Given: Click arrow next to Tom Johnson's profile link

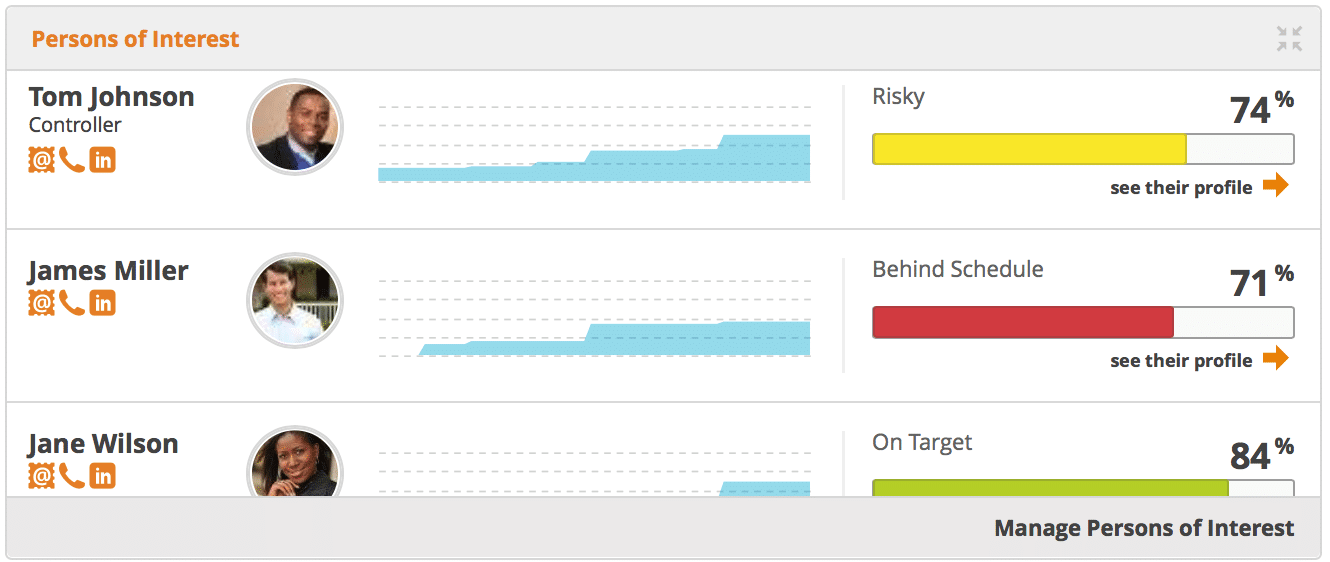Looking at the screenshot, I should [1276, 185].
